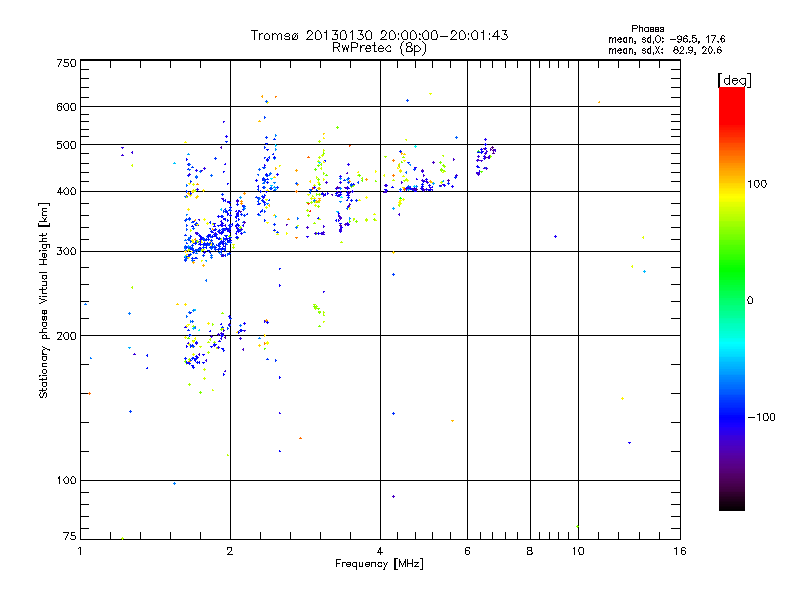Click the y-axis tick label '500'
Image resolution: width=800 pixels, height=600 pixels.
tap(67, 145)
